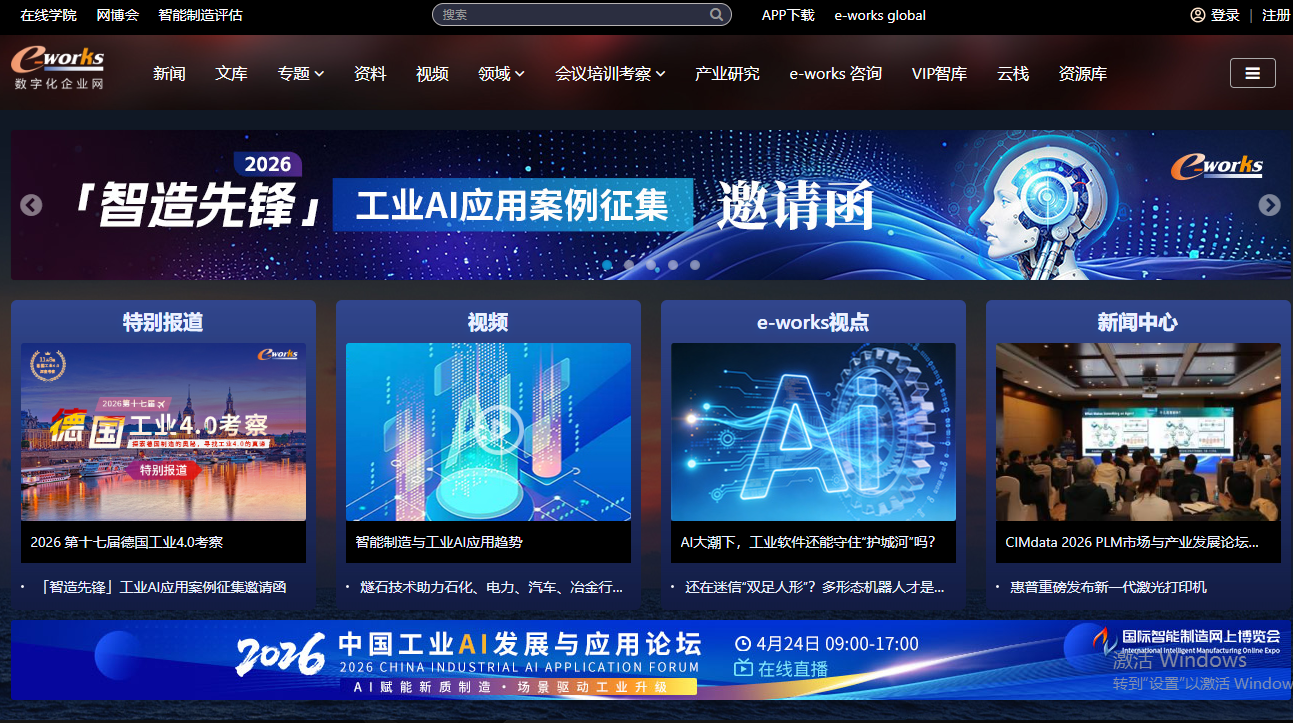1293x723 pixels.
Task: Open the 德国工业4.0考察 thumbnail image
Action: coord(163,431)
